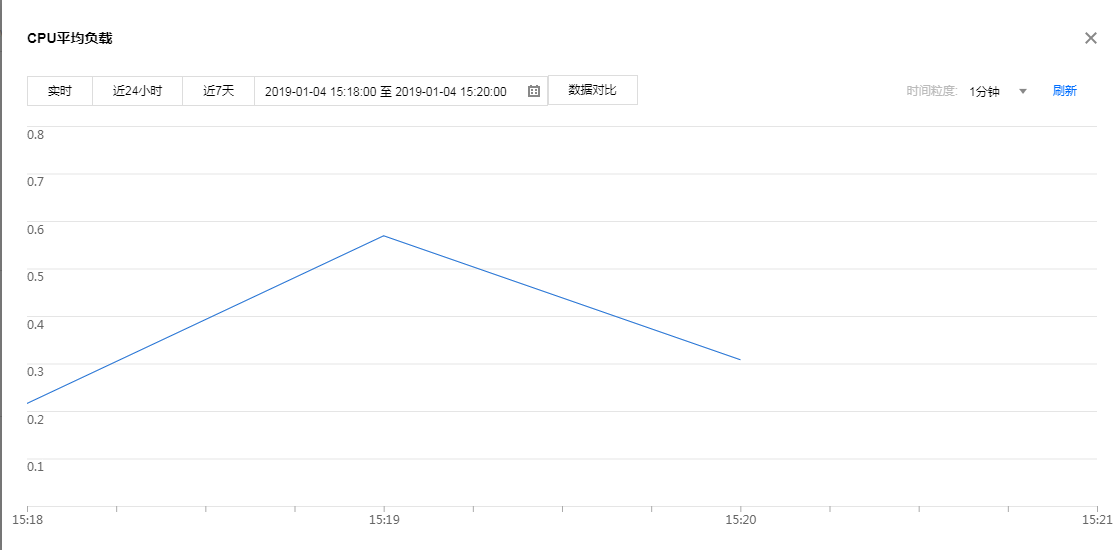Select the 近7天 time range tab
The height and width of the screenshot is (550, 1118).
(218, 91)
